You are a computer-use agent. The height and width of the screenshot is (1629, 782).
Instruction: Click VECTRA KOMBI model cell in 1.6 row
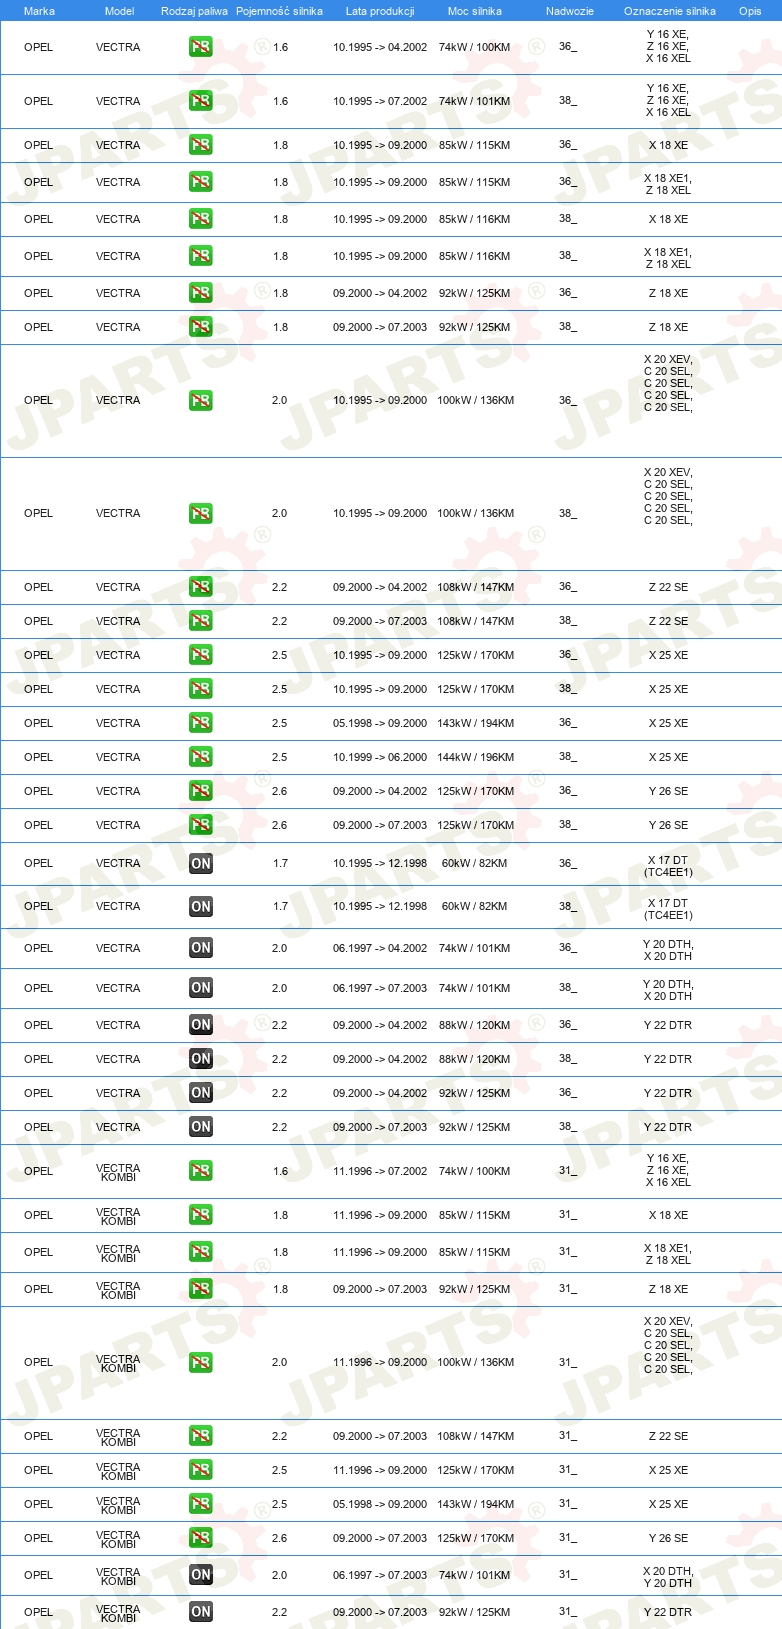118,1172
